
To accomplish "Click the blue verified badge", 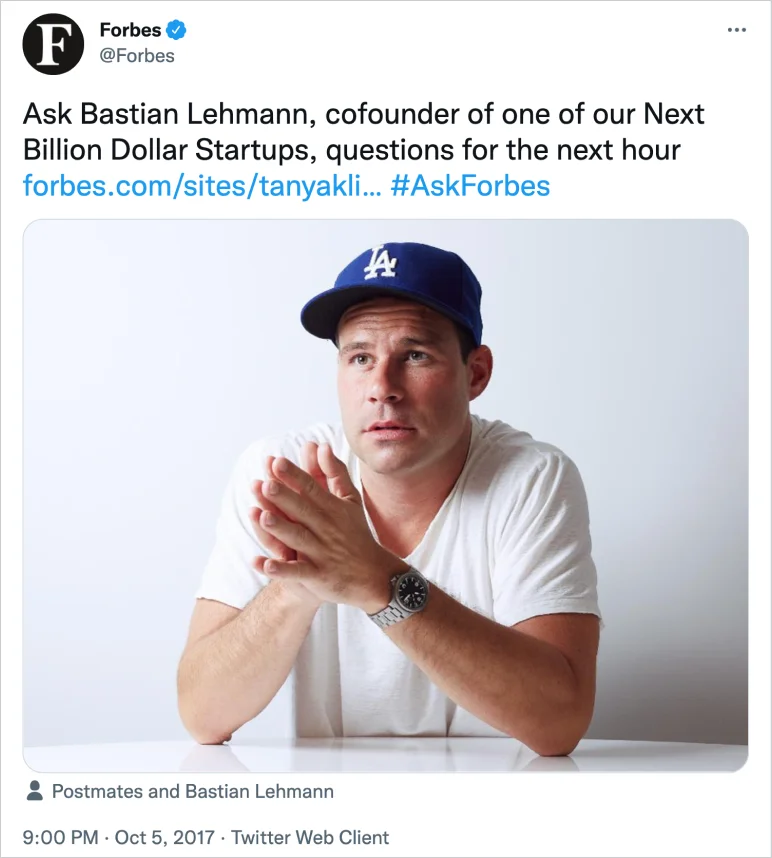I will [176, 31].
